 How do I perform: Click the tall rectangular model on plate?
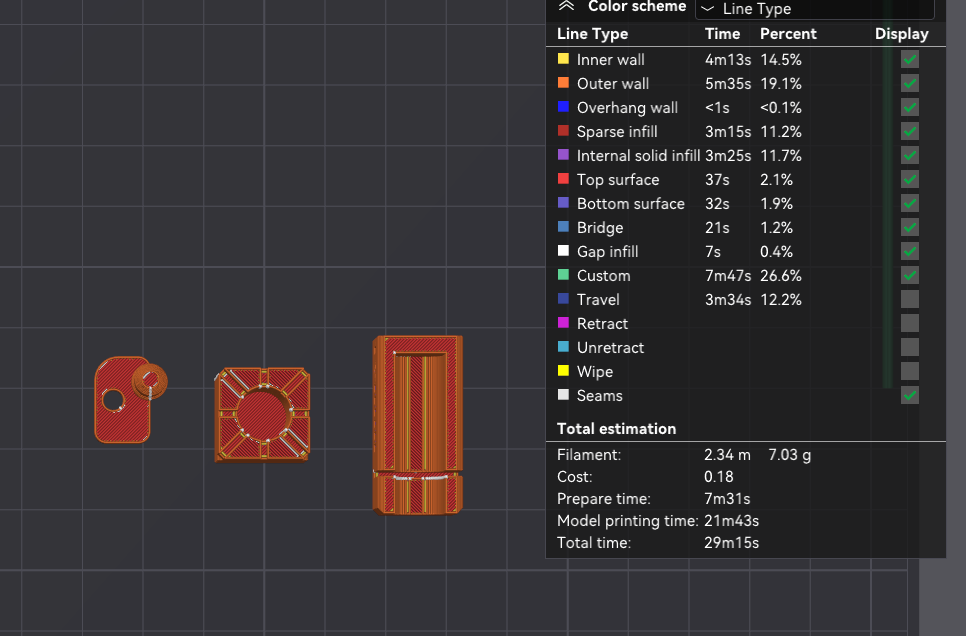(418, 425)
